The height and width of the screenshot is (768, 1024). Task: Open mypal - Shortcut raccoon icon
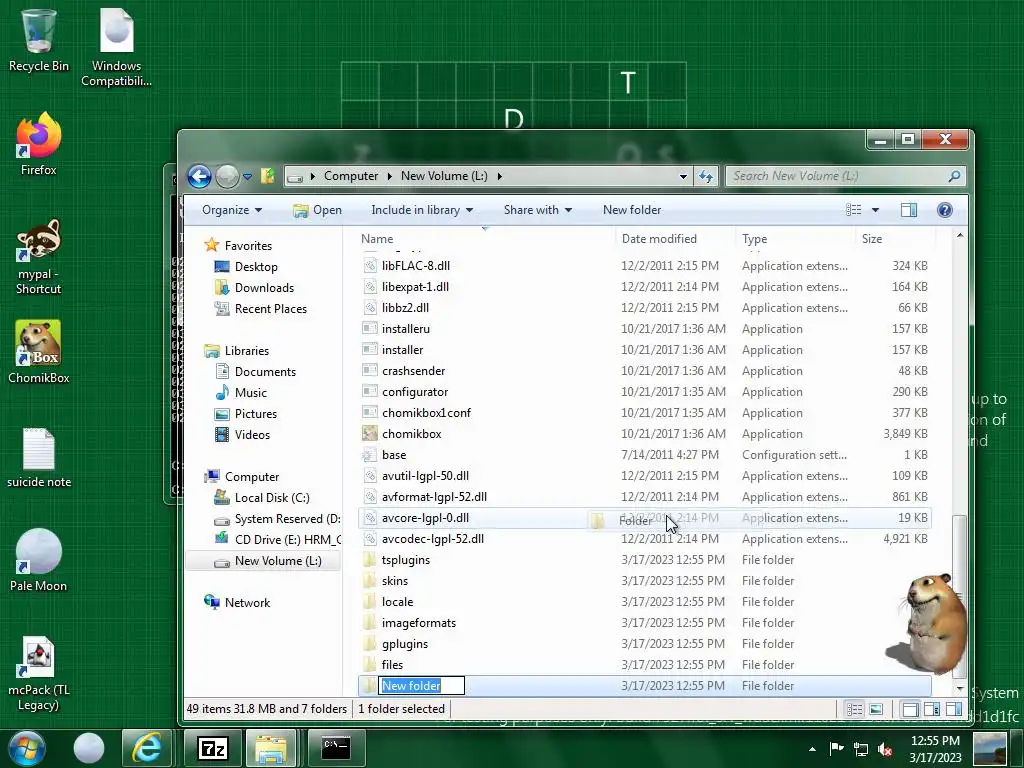tap(39, 256)
